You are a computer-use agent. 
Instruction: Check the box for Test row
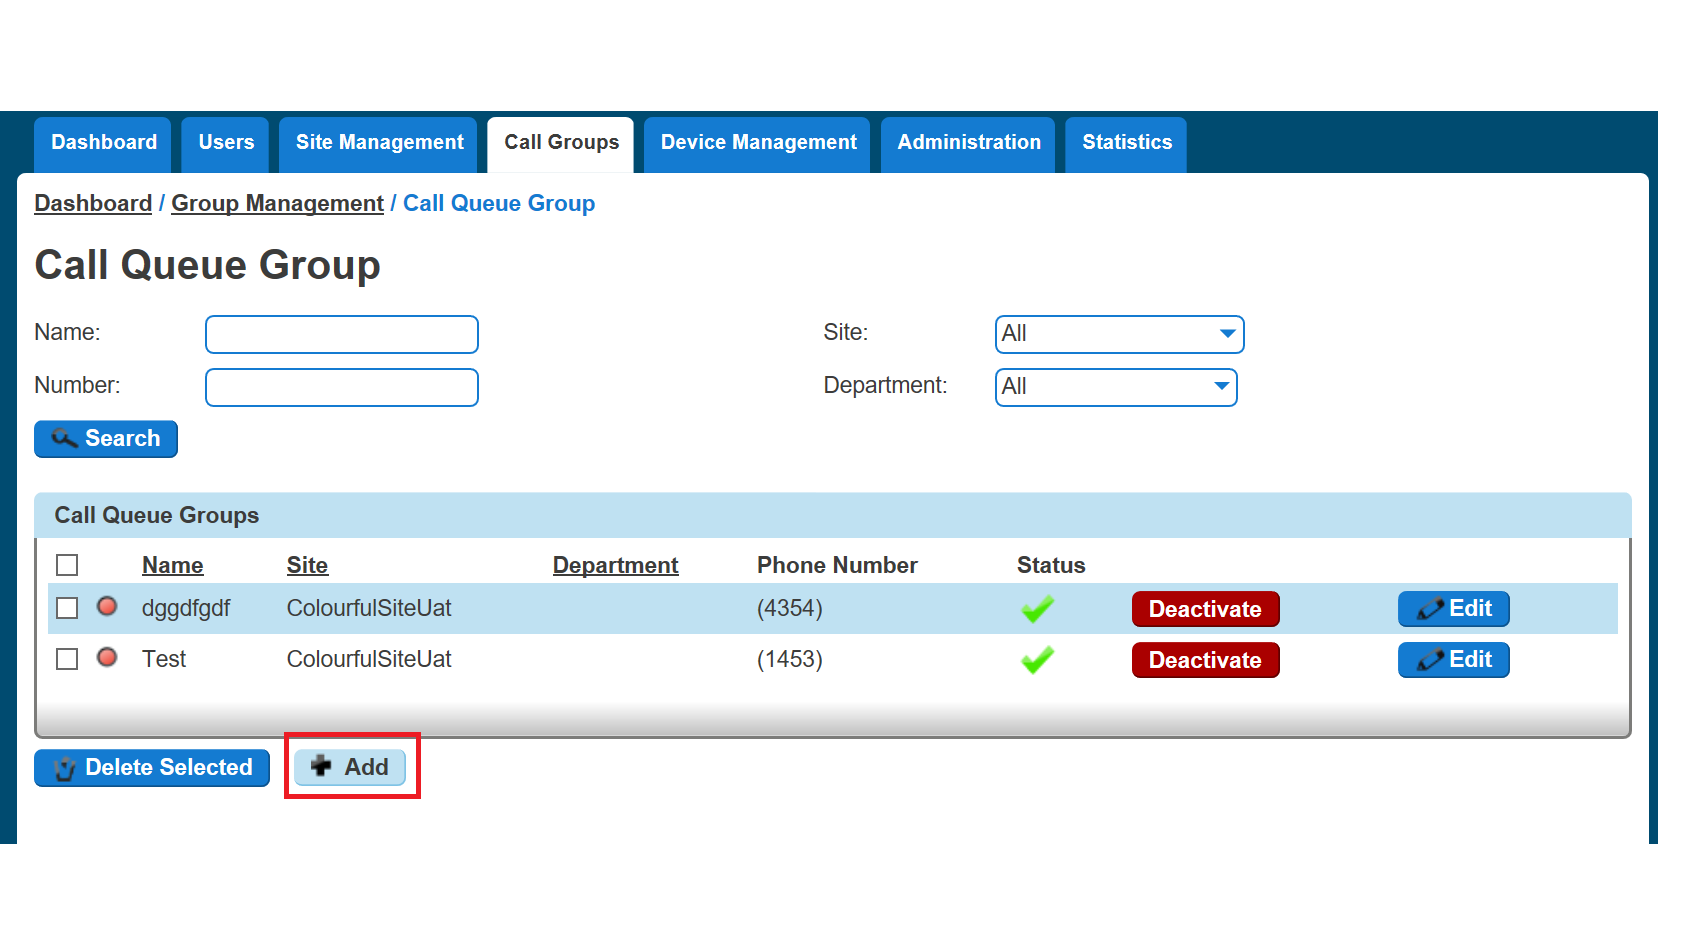click(67, 659)
